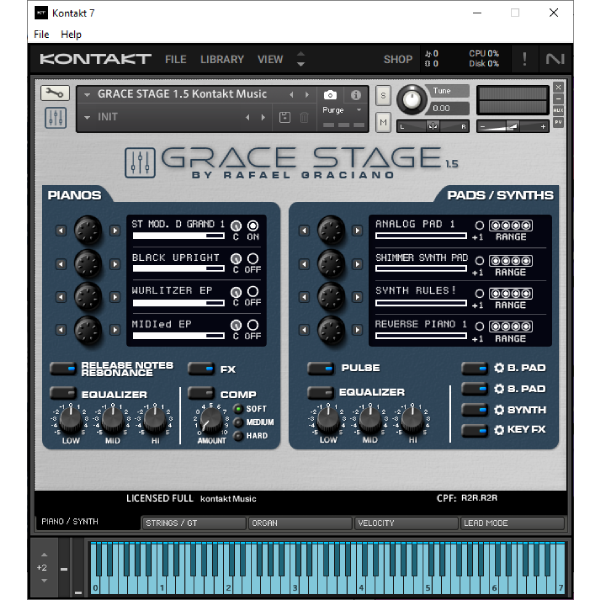The height and width of the screenshot is (600, 600).
Task: Select next sound for ANALOG PAD 1
Action: pyautogui.click(x=357, y=230)
